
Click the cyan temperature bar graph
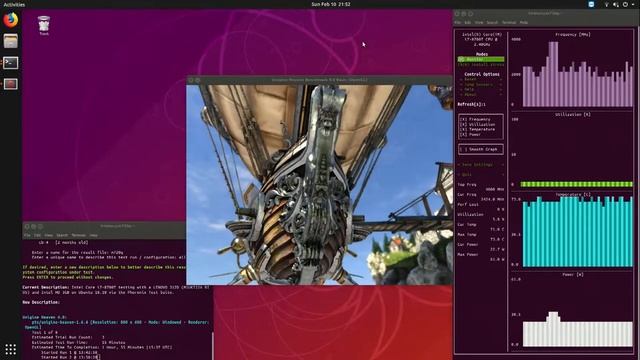click(x=578, y=232)
